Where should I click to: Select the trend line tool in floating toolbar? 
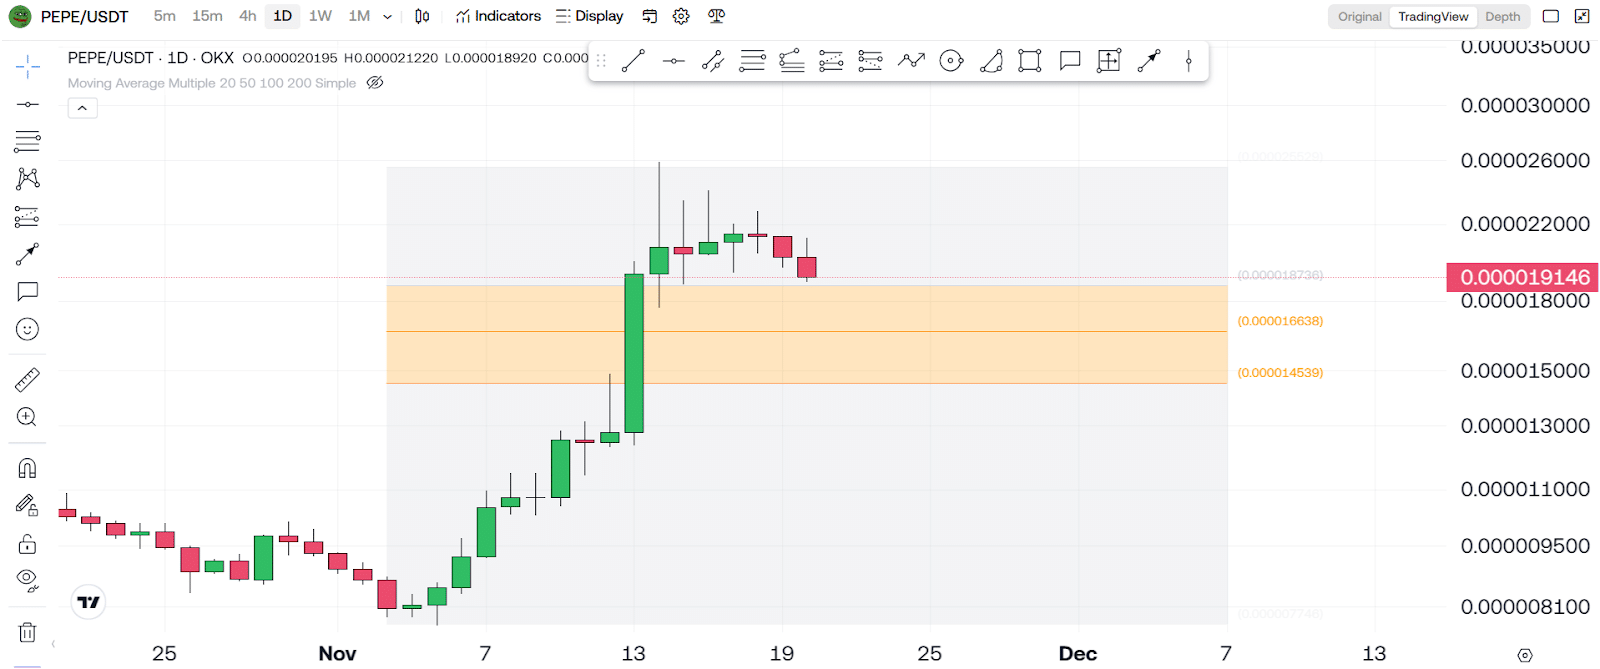tap(633, 61)
